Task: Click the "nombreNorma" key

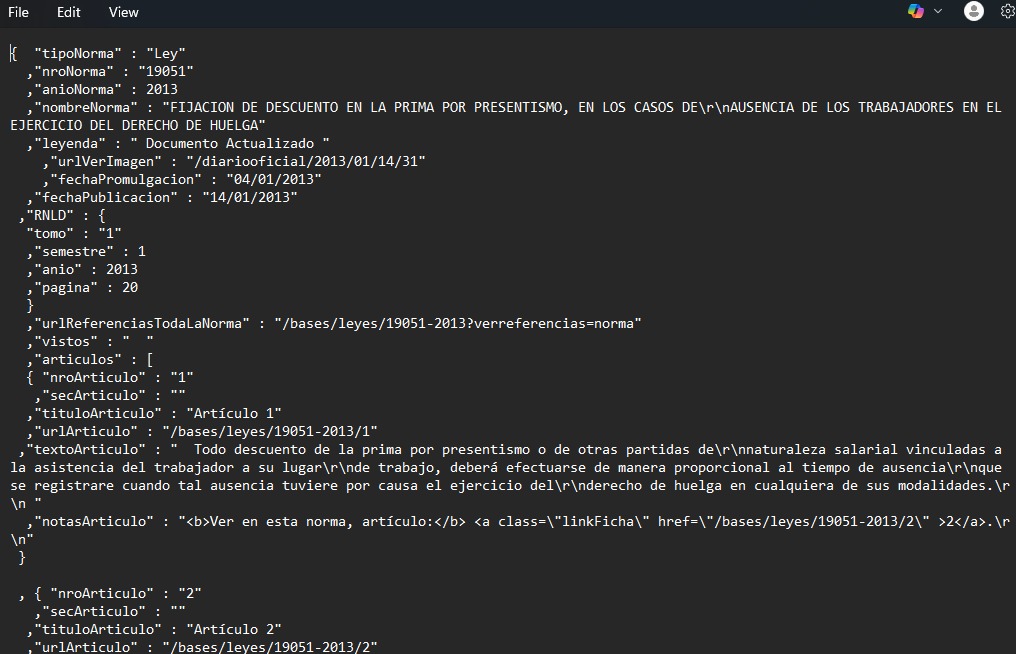Action: point(86,108)
